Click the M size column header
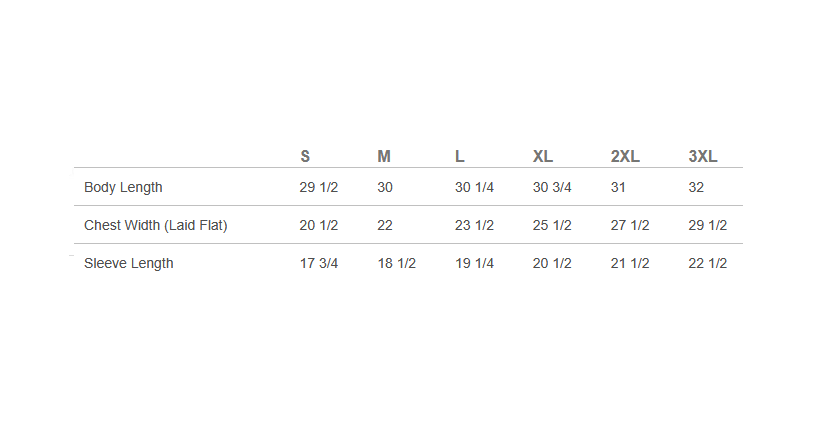The image size is (829, 429). tap(384, 156)
